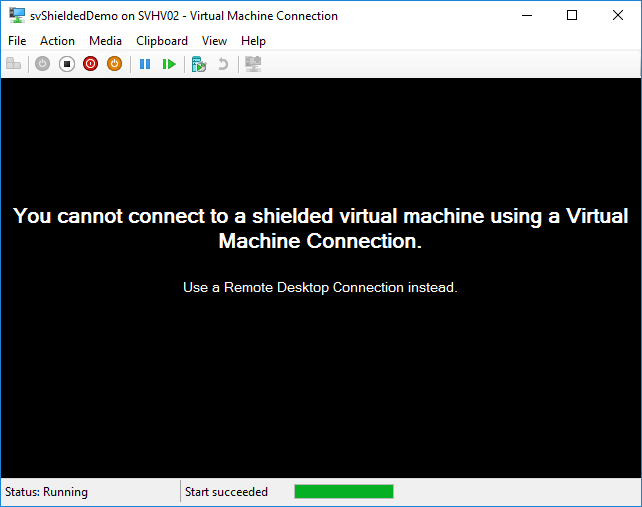The image size is (642, 507).
Task: Click the 'Status: Running' status text
Action: click(46, 491)
